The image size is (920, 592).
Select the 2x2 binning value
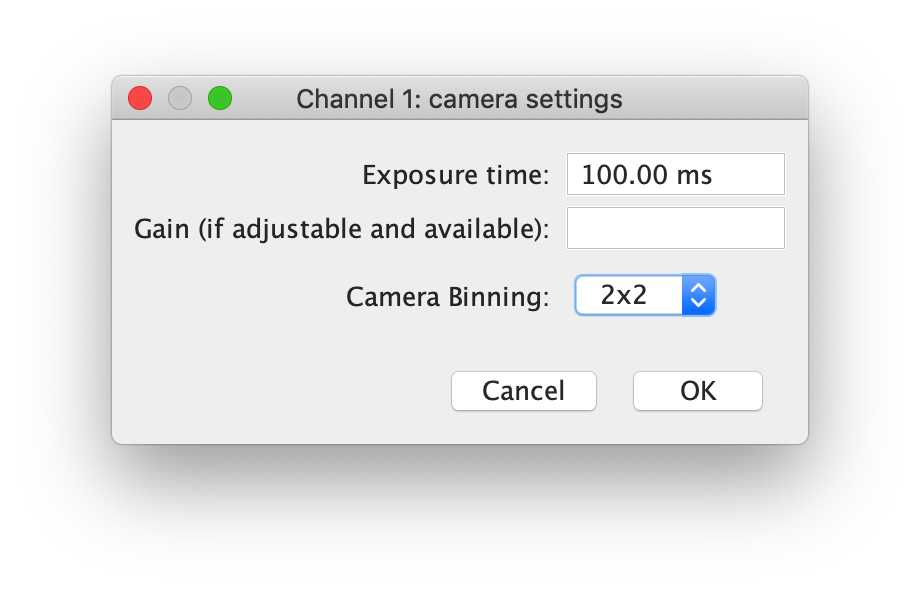coord(624,295)
